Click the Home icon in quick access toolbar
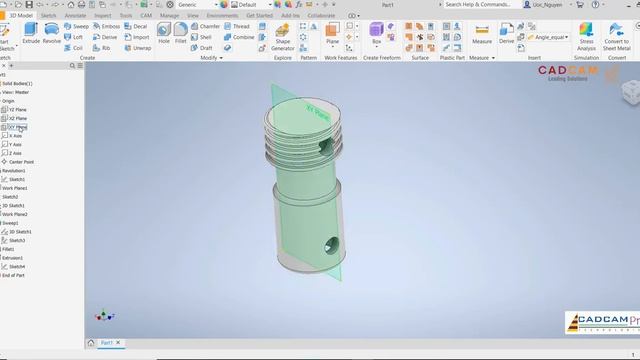 point(71,5)
